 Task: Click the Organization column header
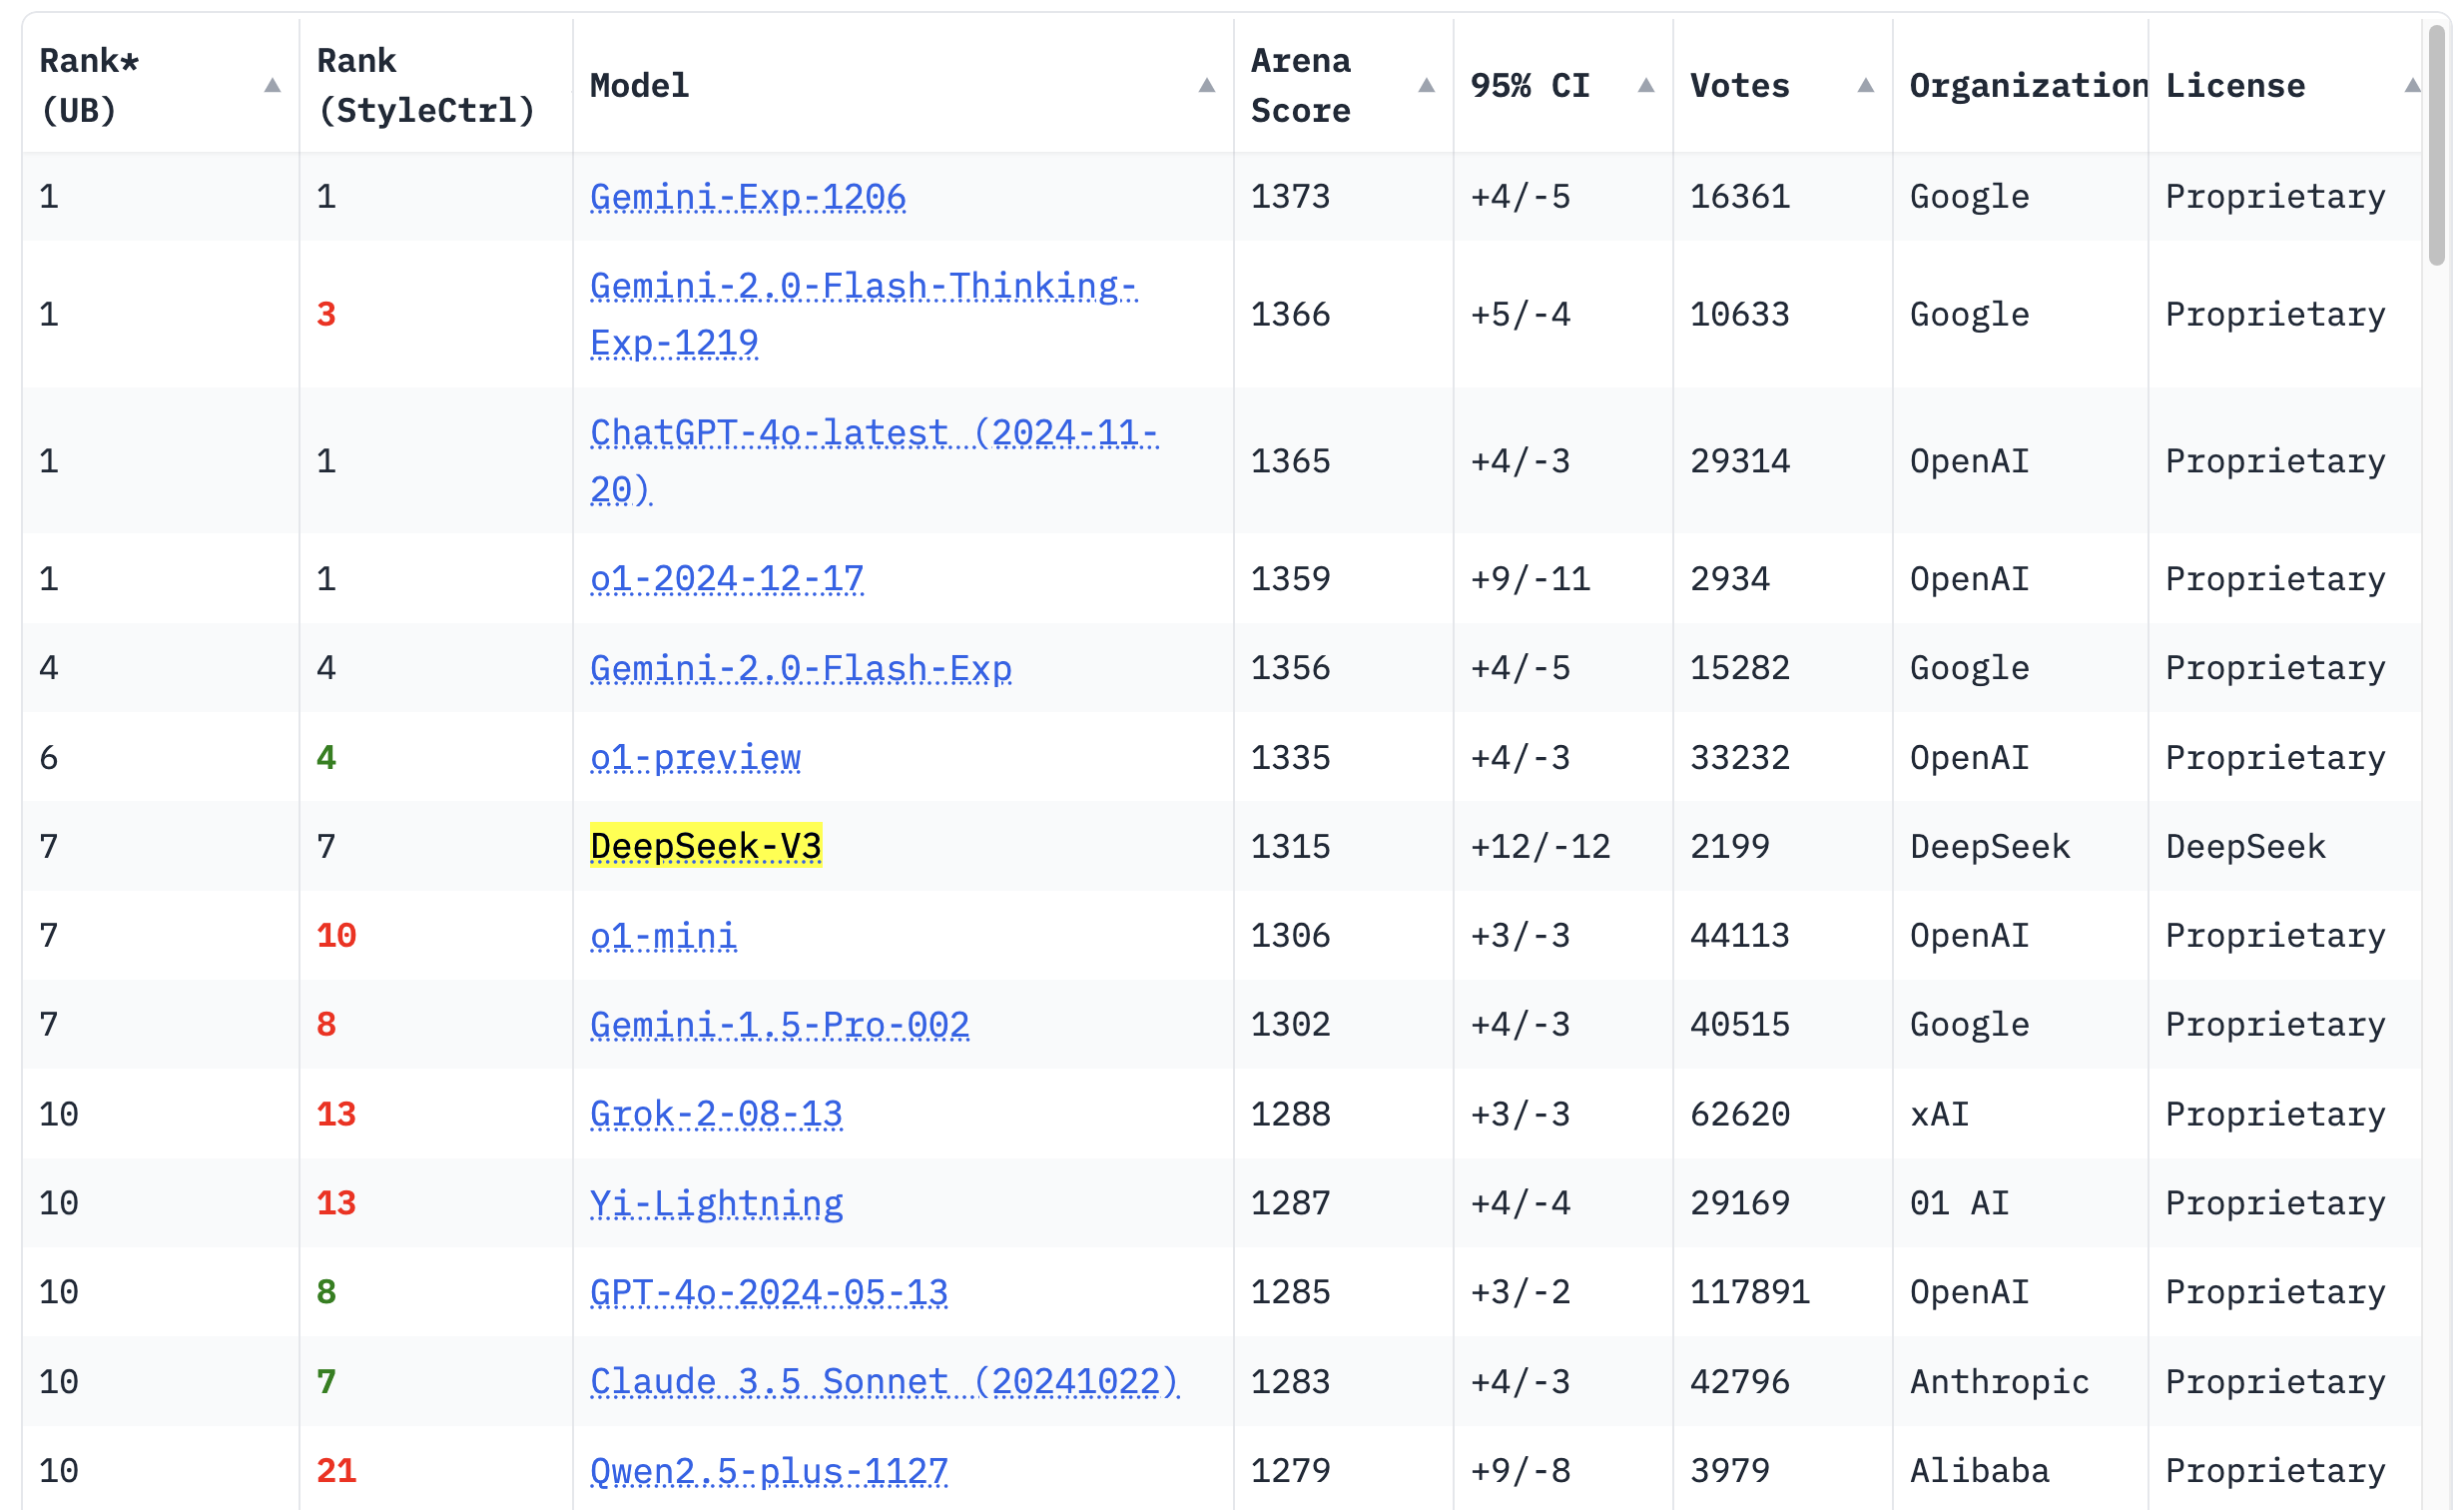(2029, 86)
